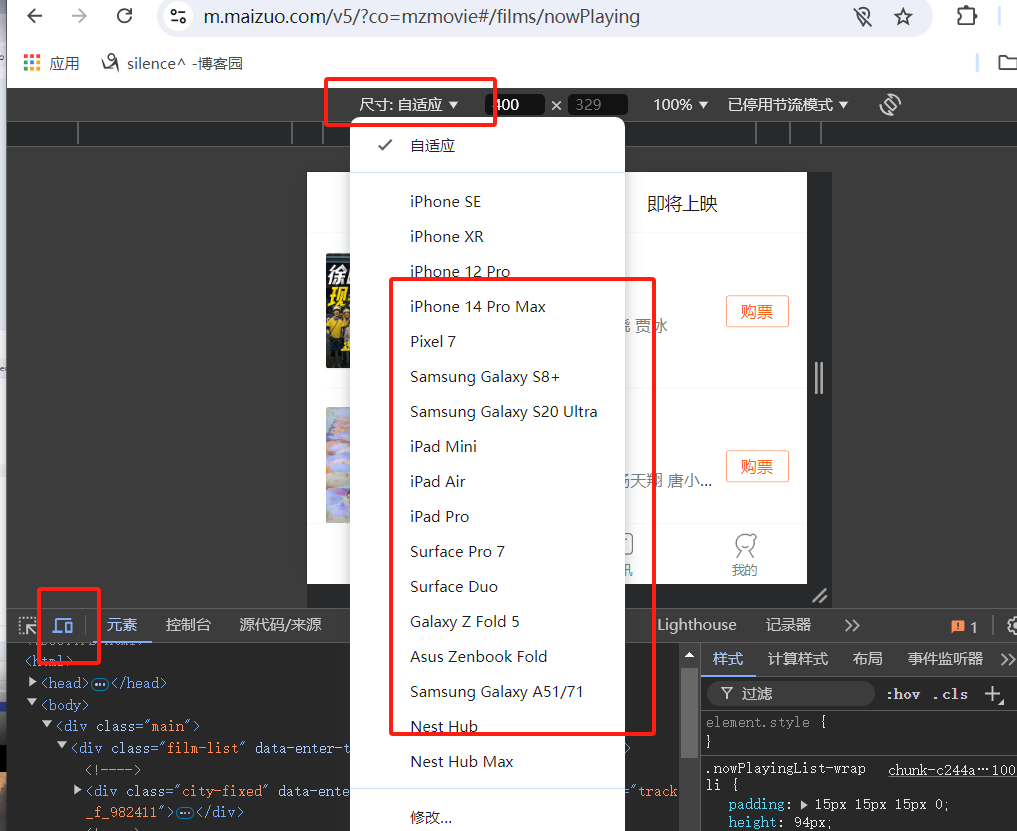Show more DevTools panel tabs

coord(852,625)
